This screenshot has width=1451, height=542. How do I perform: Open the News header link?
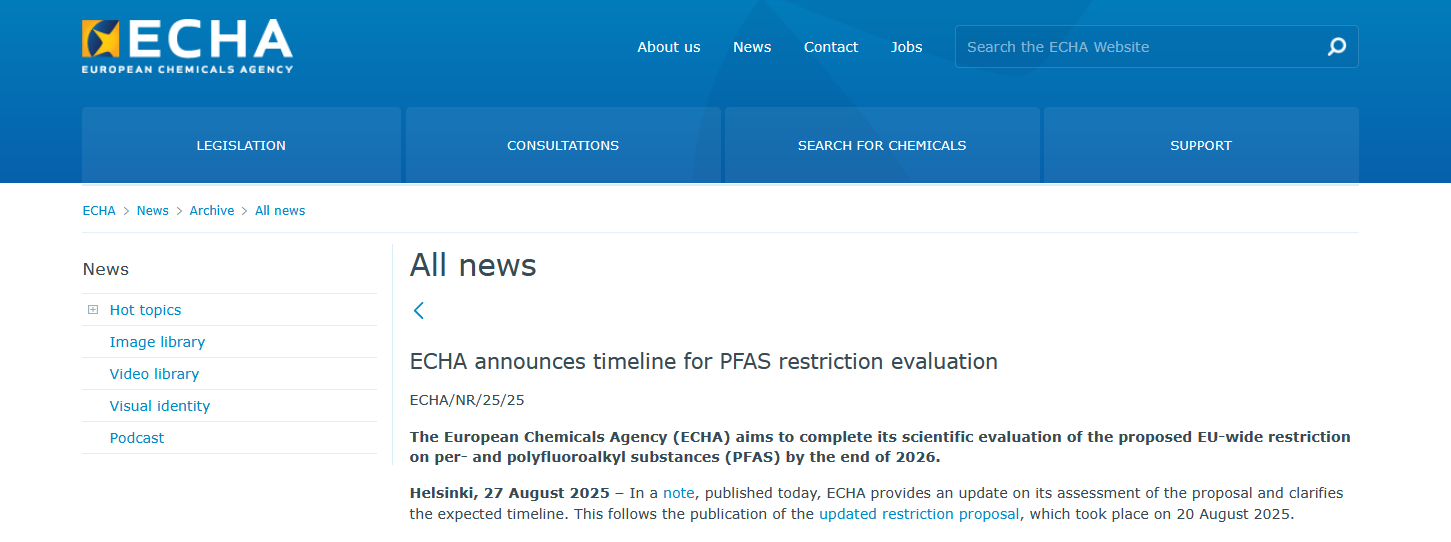coord(752,47)
